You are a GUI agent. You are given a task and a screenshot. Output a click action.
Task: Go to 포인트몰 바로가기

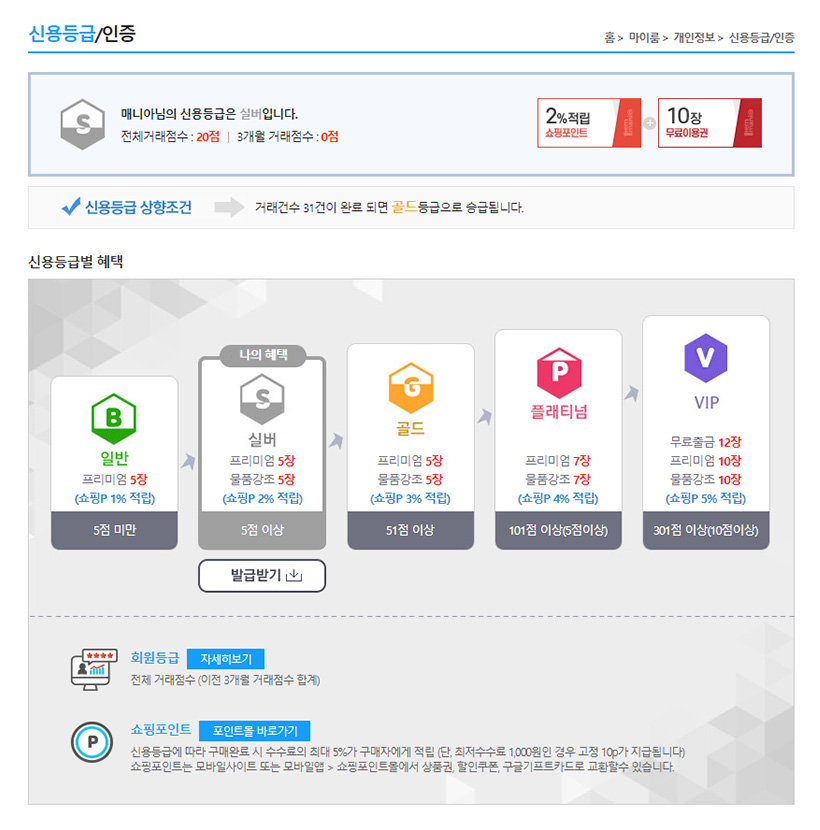pos(255,731)
